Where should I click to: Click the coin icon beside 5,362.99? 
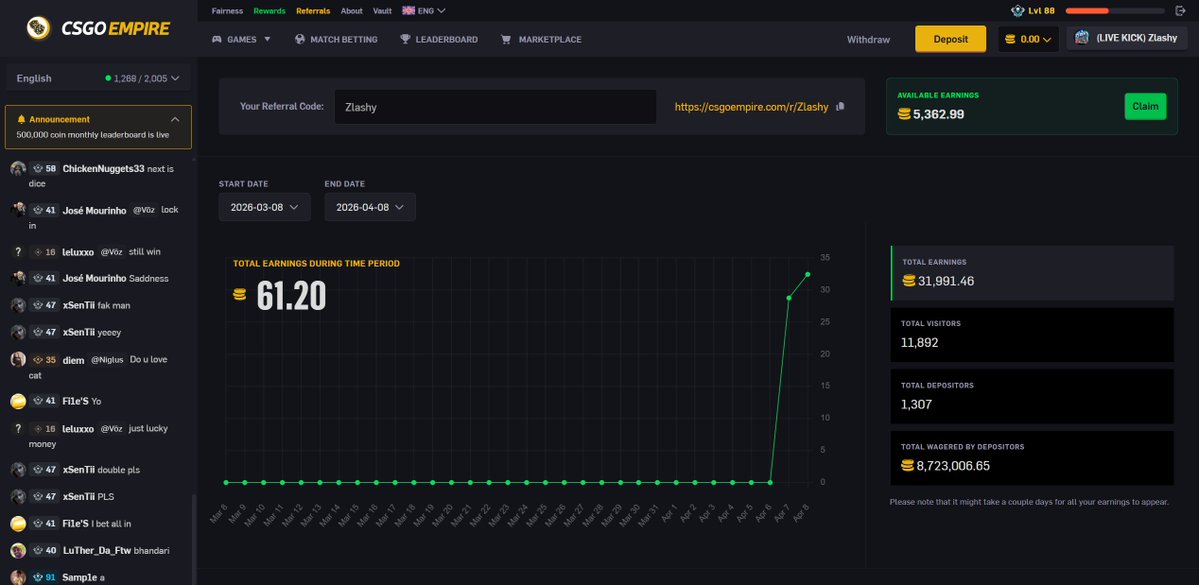905,114
